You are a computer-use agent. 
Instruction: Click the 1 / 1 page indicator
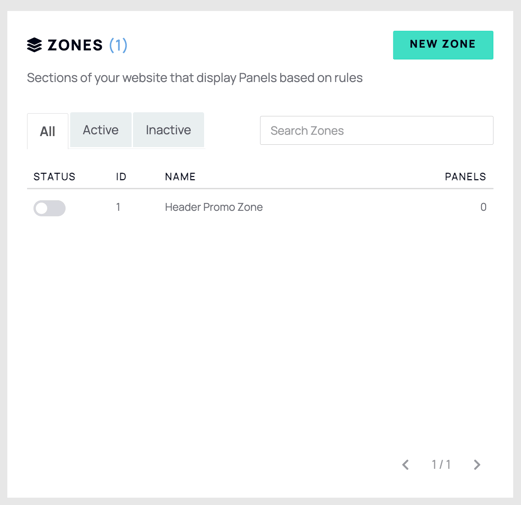point(441,464)
